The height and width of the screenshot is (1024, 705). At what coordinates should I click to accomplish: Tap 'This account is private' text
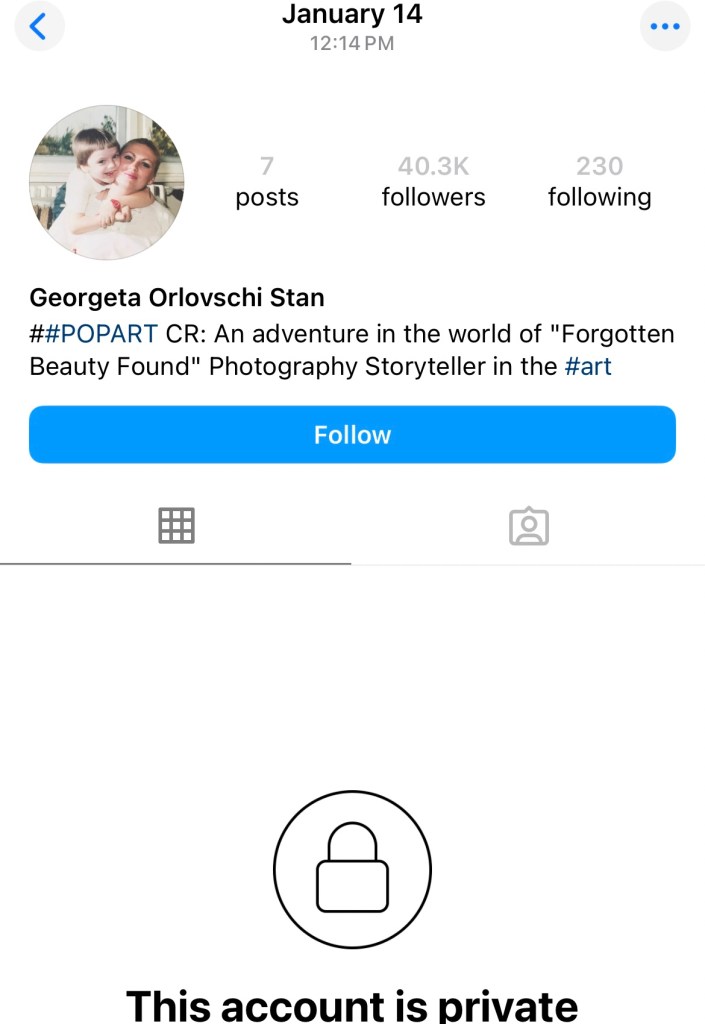point(352,1003)
